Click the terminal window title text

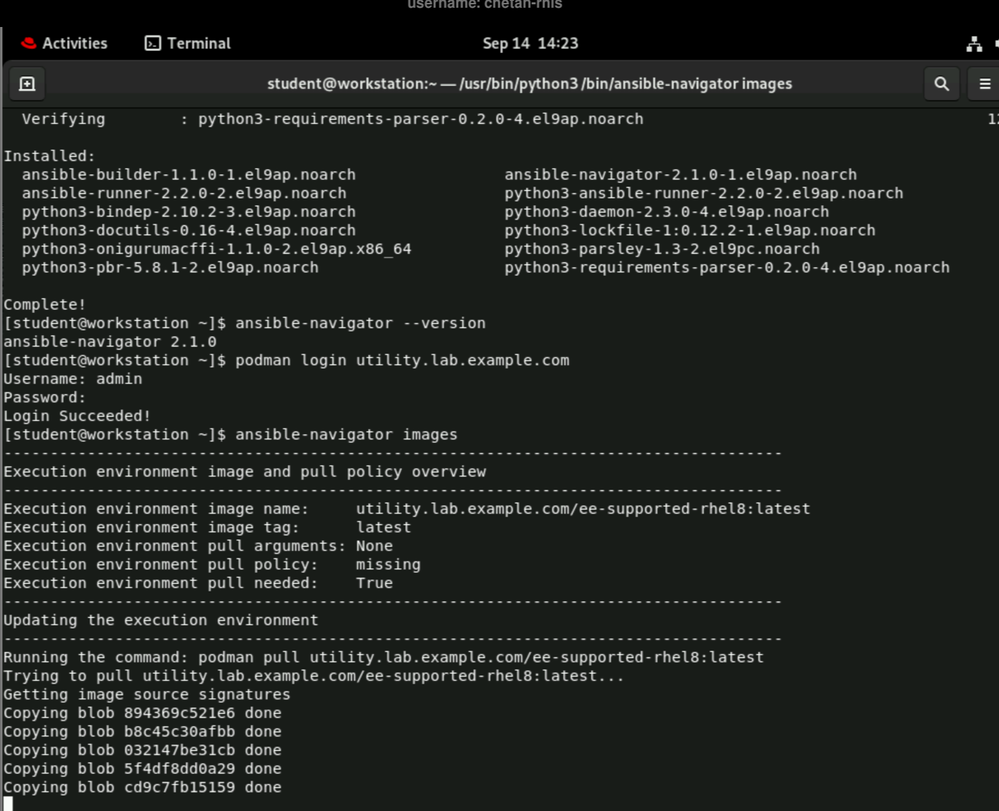pyautogui.click(x=529, y=84)
